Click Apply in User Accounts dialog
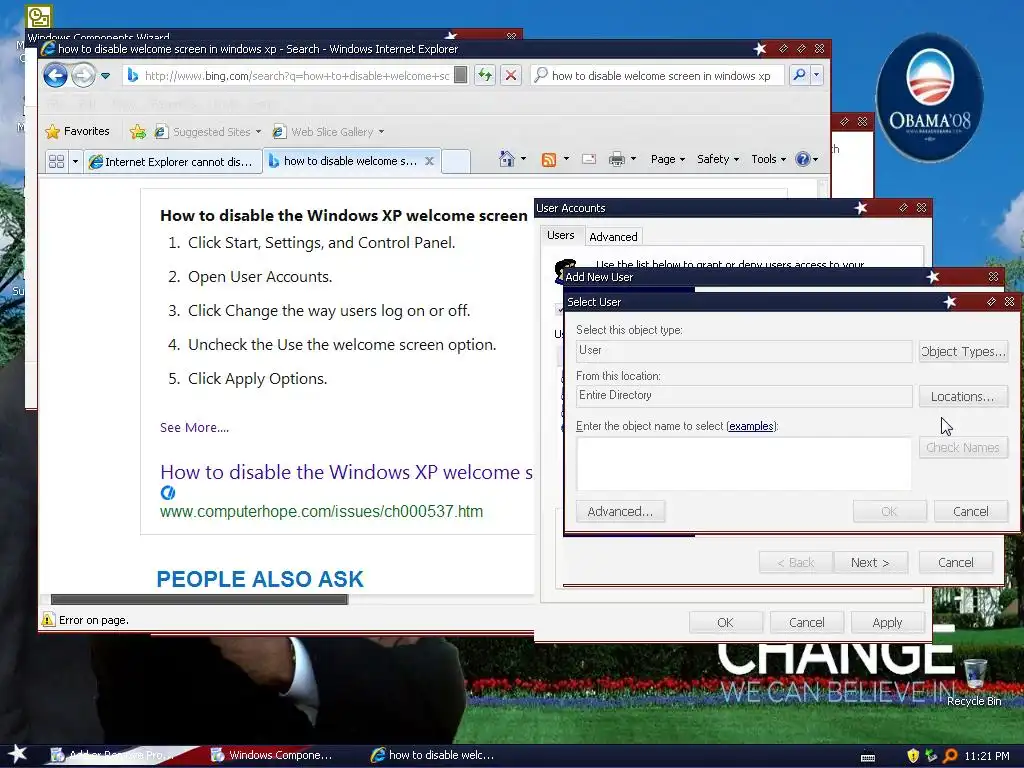 coord(888,622)
